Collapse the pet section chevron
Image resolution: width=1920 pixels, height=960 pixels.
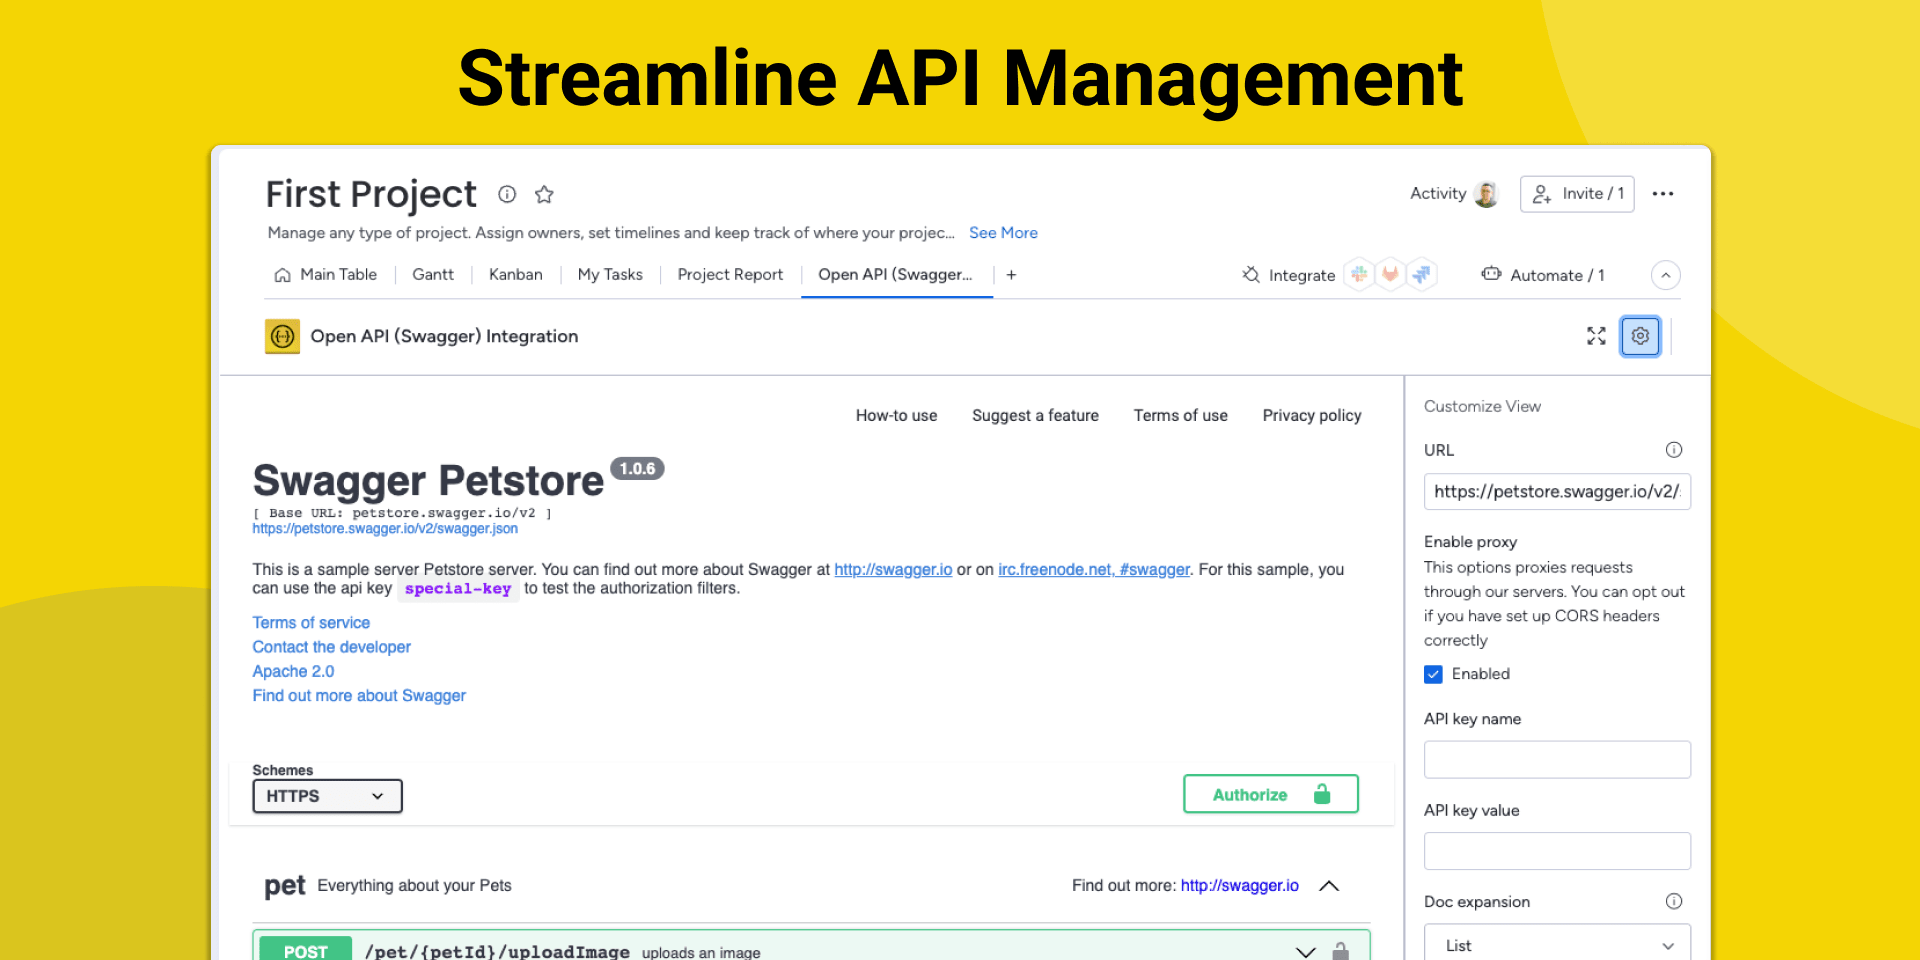1329,886
